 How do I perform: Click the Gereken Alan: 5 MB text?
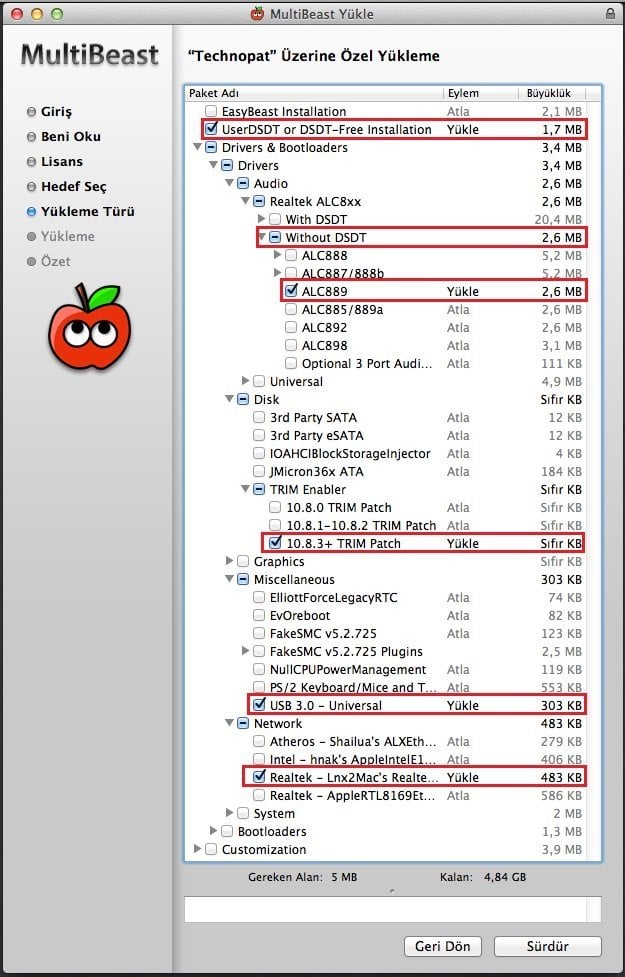[x=303, y=877]
